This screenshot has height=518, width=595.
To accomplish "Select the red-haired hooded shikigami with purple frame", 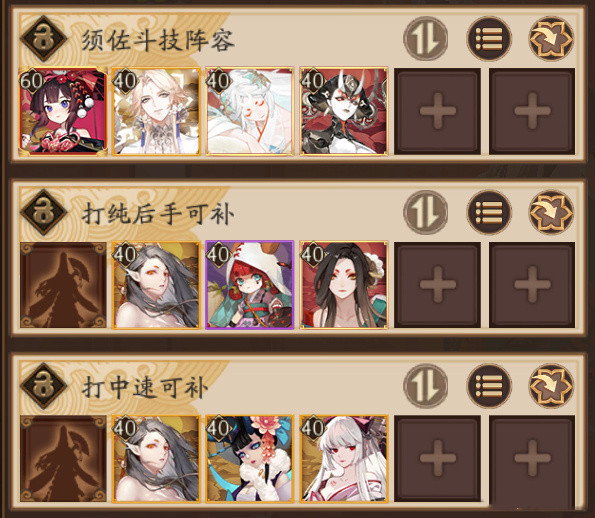I will point(250,285).
